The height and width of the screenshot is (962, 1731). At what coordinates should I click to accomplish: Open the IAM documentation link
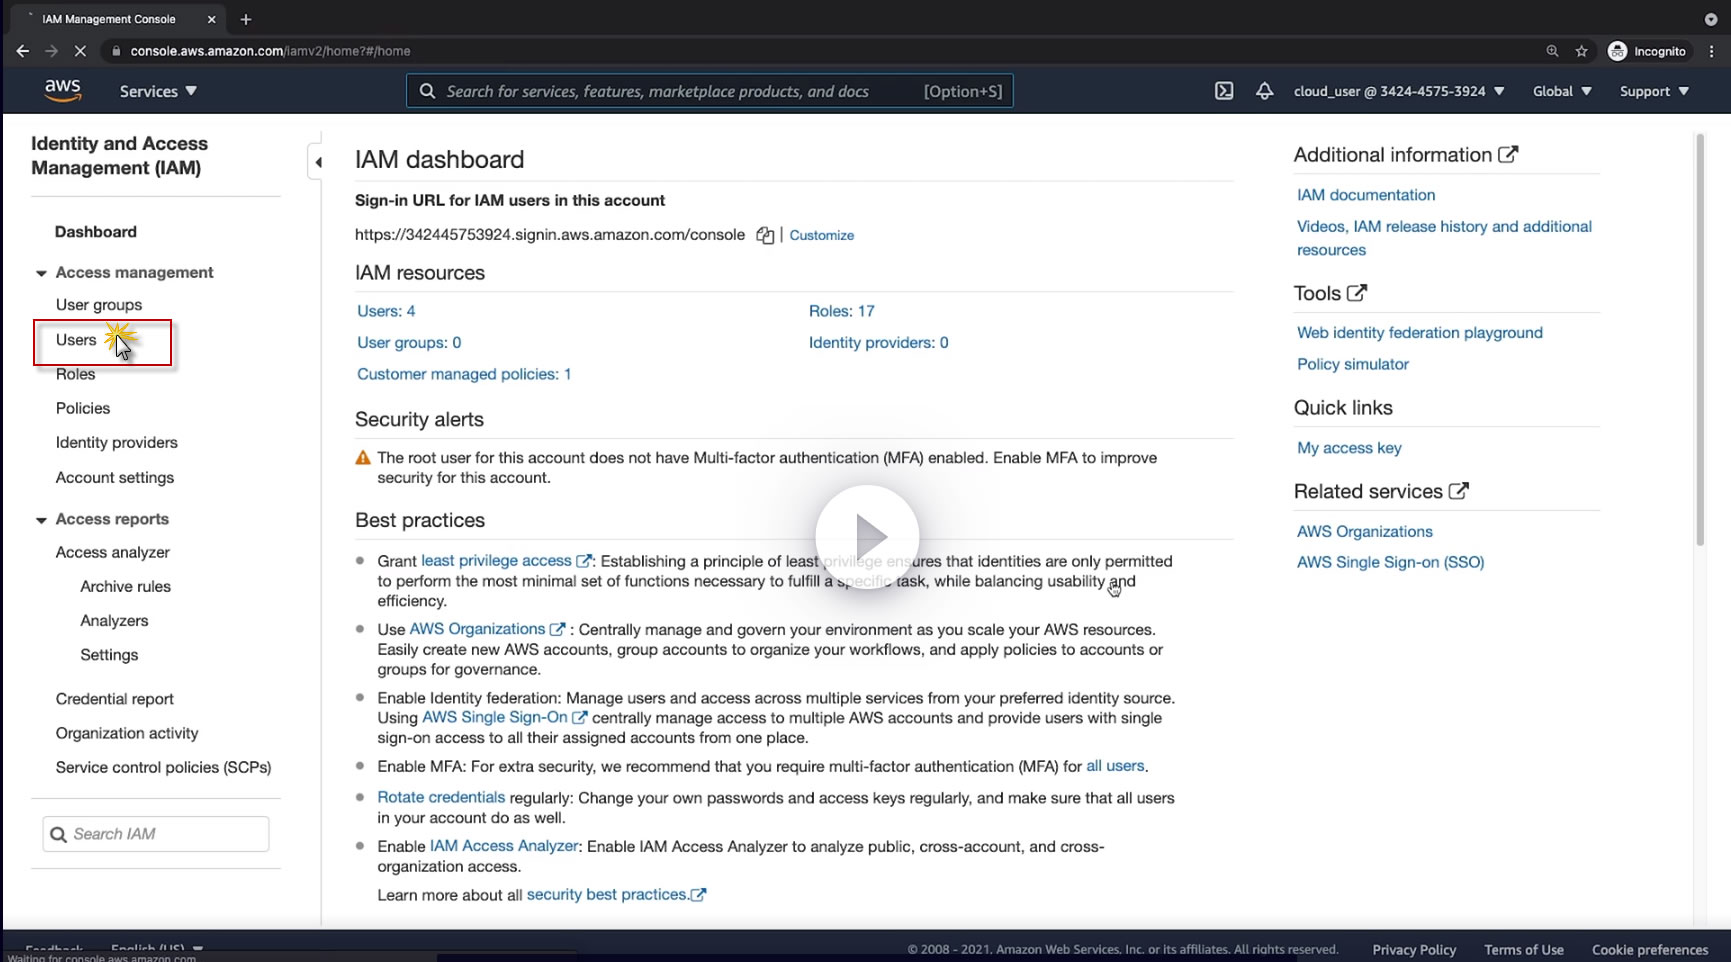pos(1366,195)
